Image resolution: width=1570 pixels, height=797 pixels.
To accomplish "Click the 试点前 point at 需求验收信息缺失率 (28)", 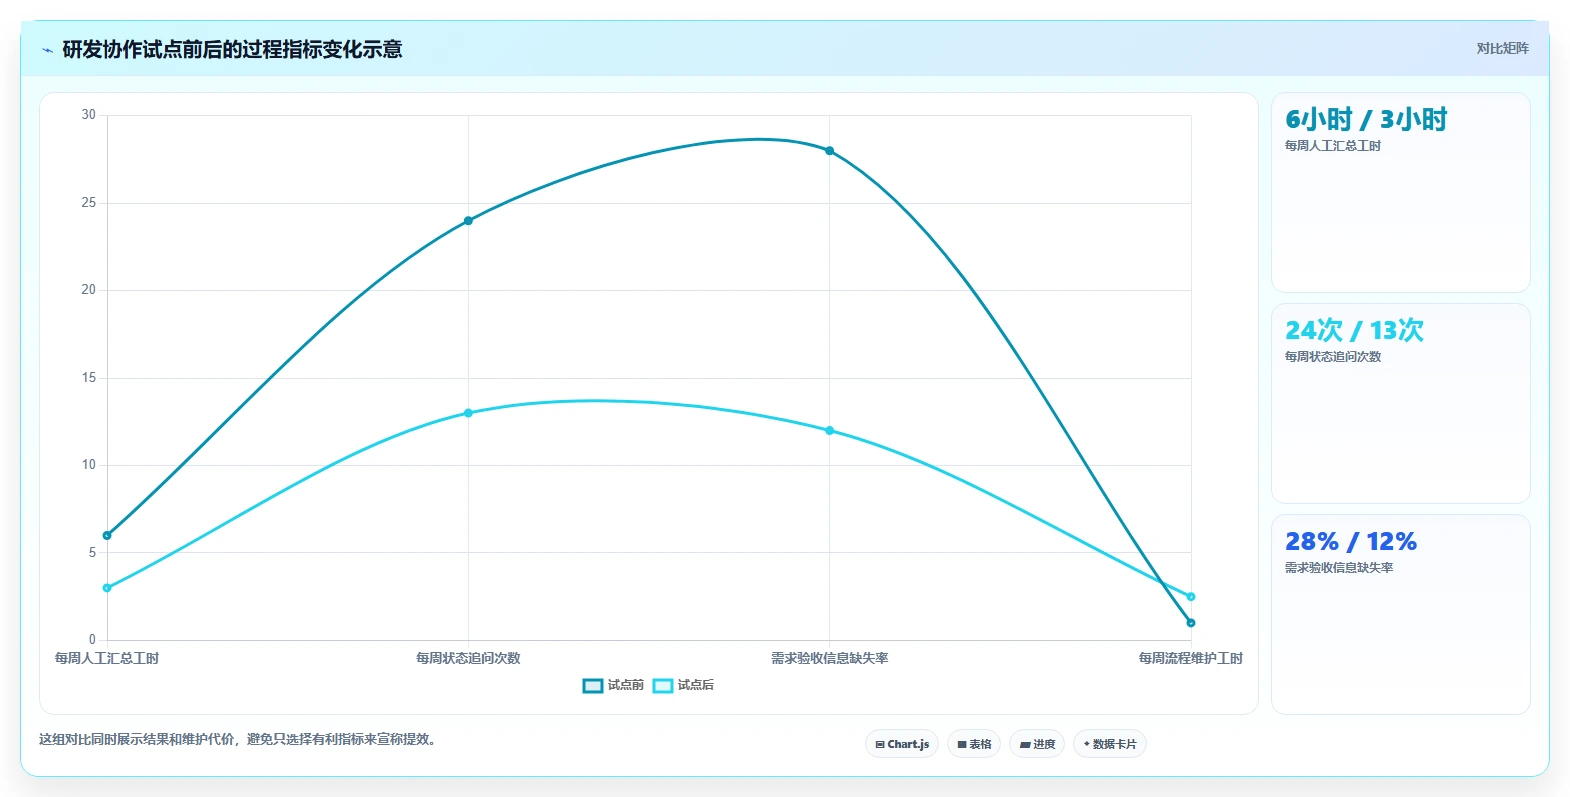I will (x=830, y=151).
